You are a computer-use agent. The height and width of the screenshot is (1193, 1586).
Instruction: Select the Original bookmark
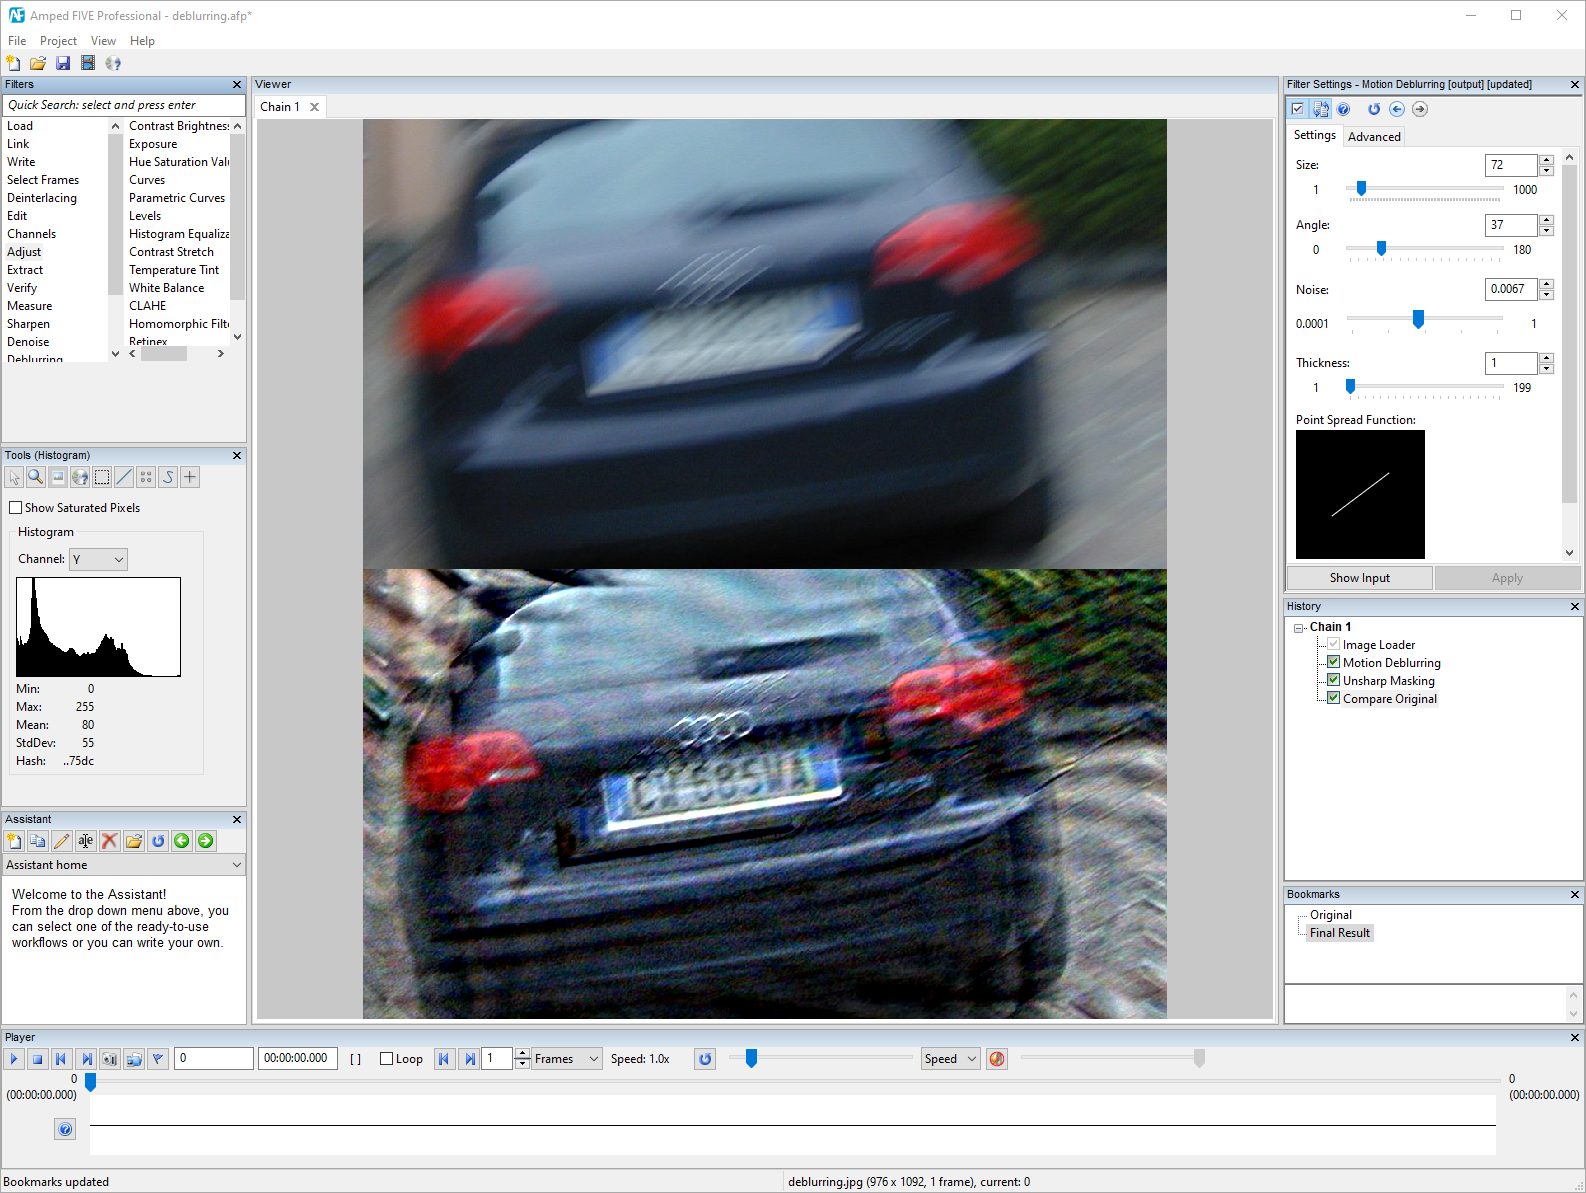[1330, 915]
